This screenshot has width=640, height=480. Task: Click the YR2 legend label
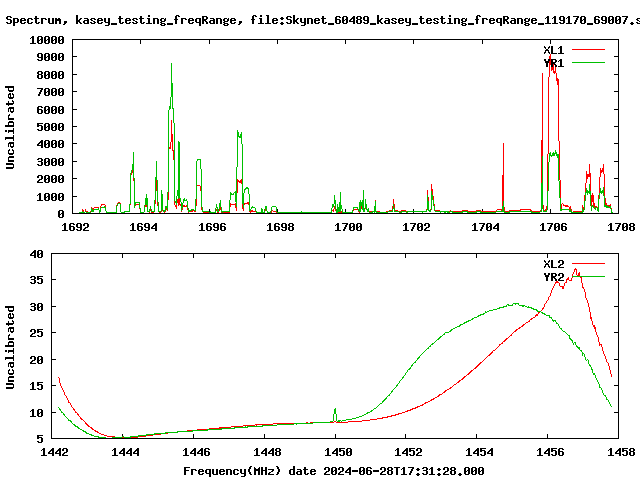[x=553, y=277]
